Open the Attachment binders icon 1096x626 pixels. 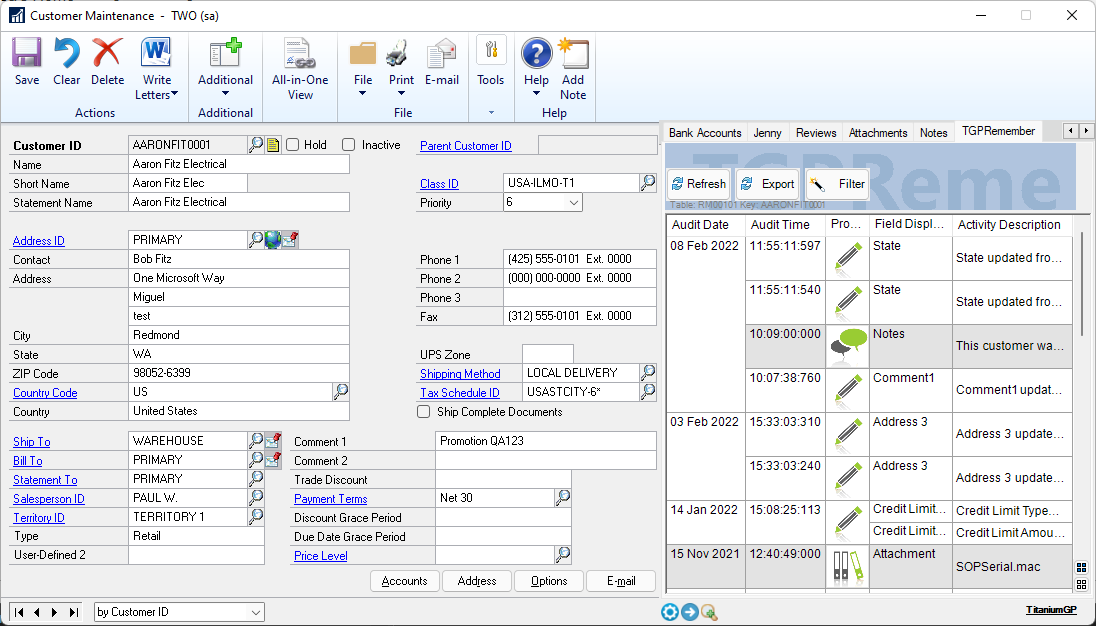848,567
